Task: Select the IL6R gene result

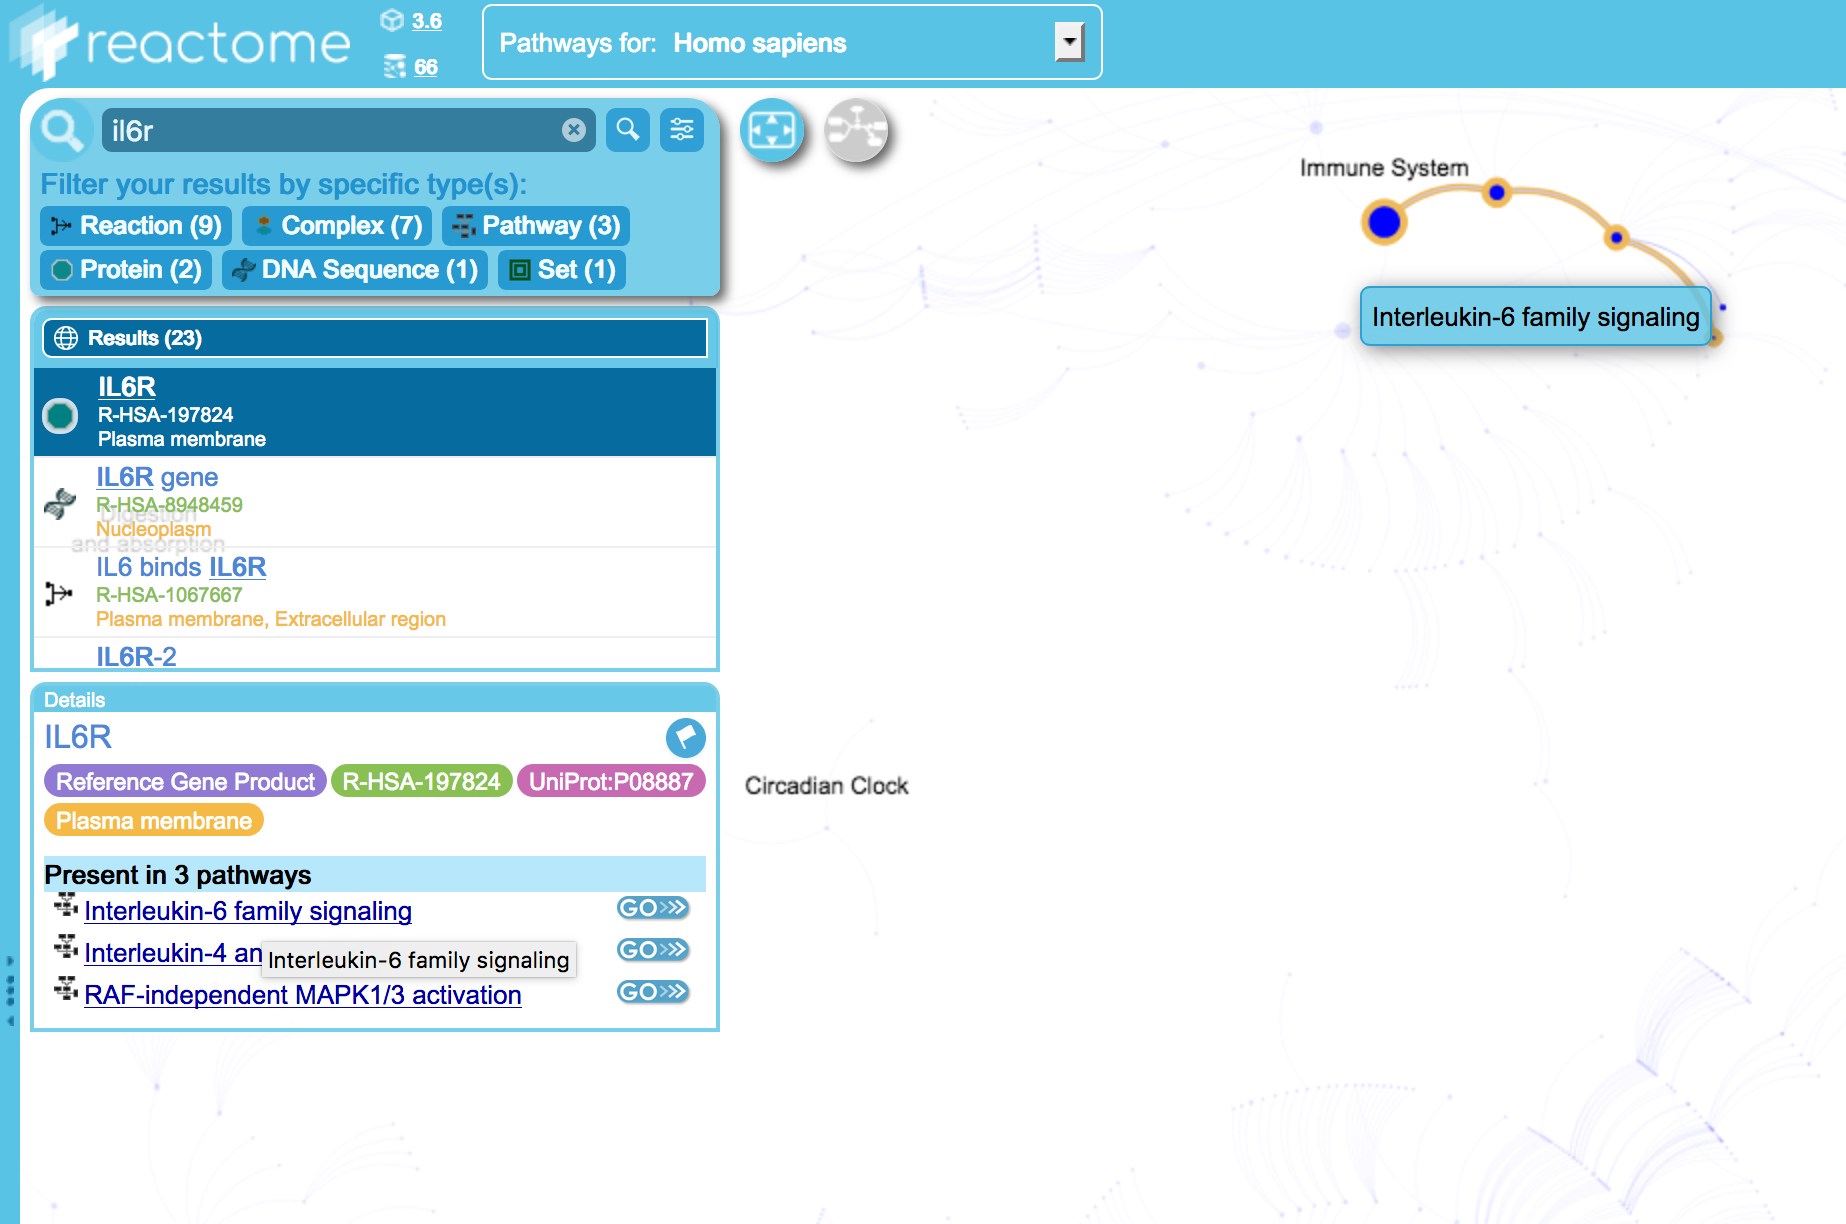Action: coord(157,478)
